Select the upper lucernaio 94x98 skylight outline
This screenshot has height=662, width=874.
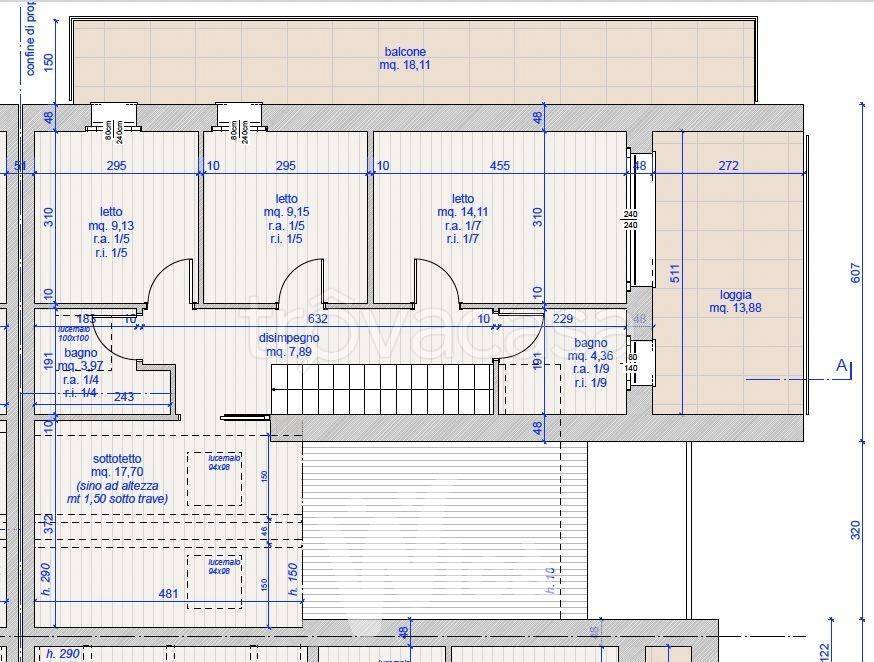[x=215, y=478]
